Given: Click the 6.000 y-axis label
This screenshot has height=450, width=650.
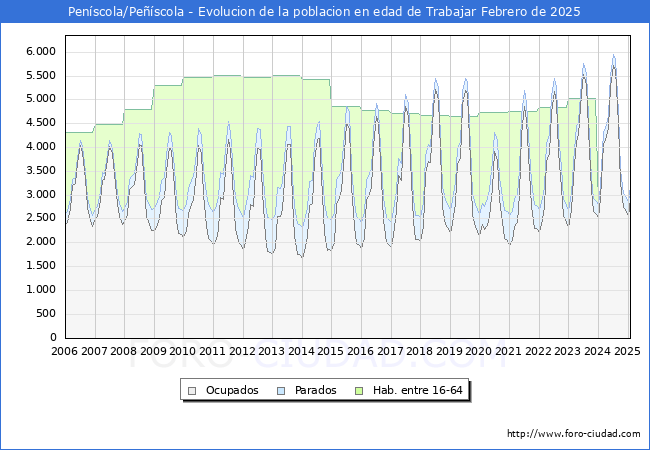Looking at the screenshot, I should point(41,51).
